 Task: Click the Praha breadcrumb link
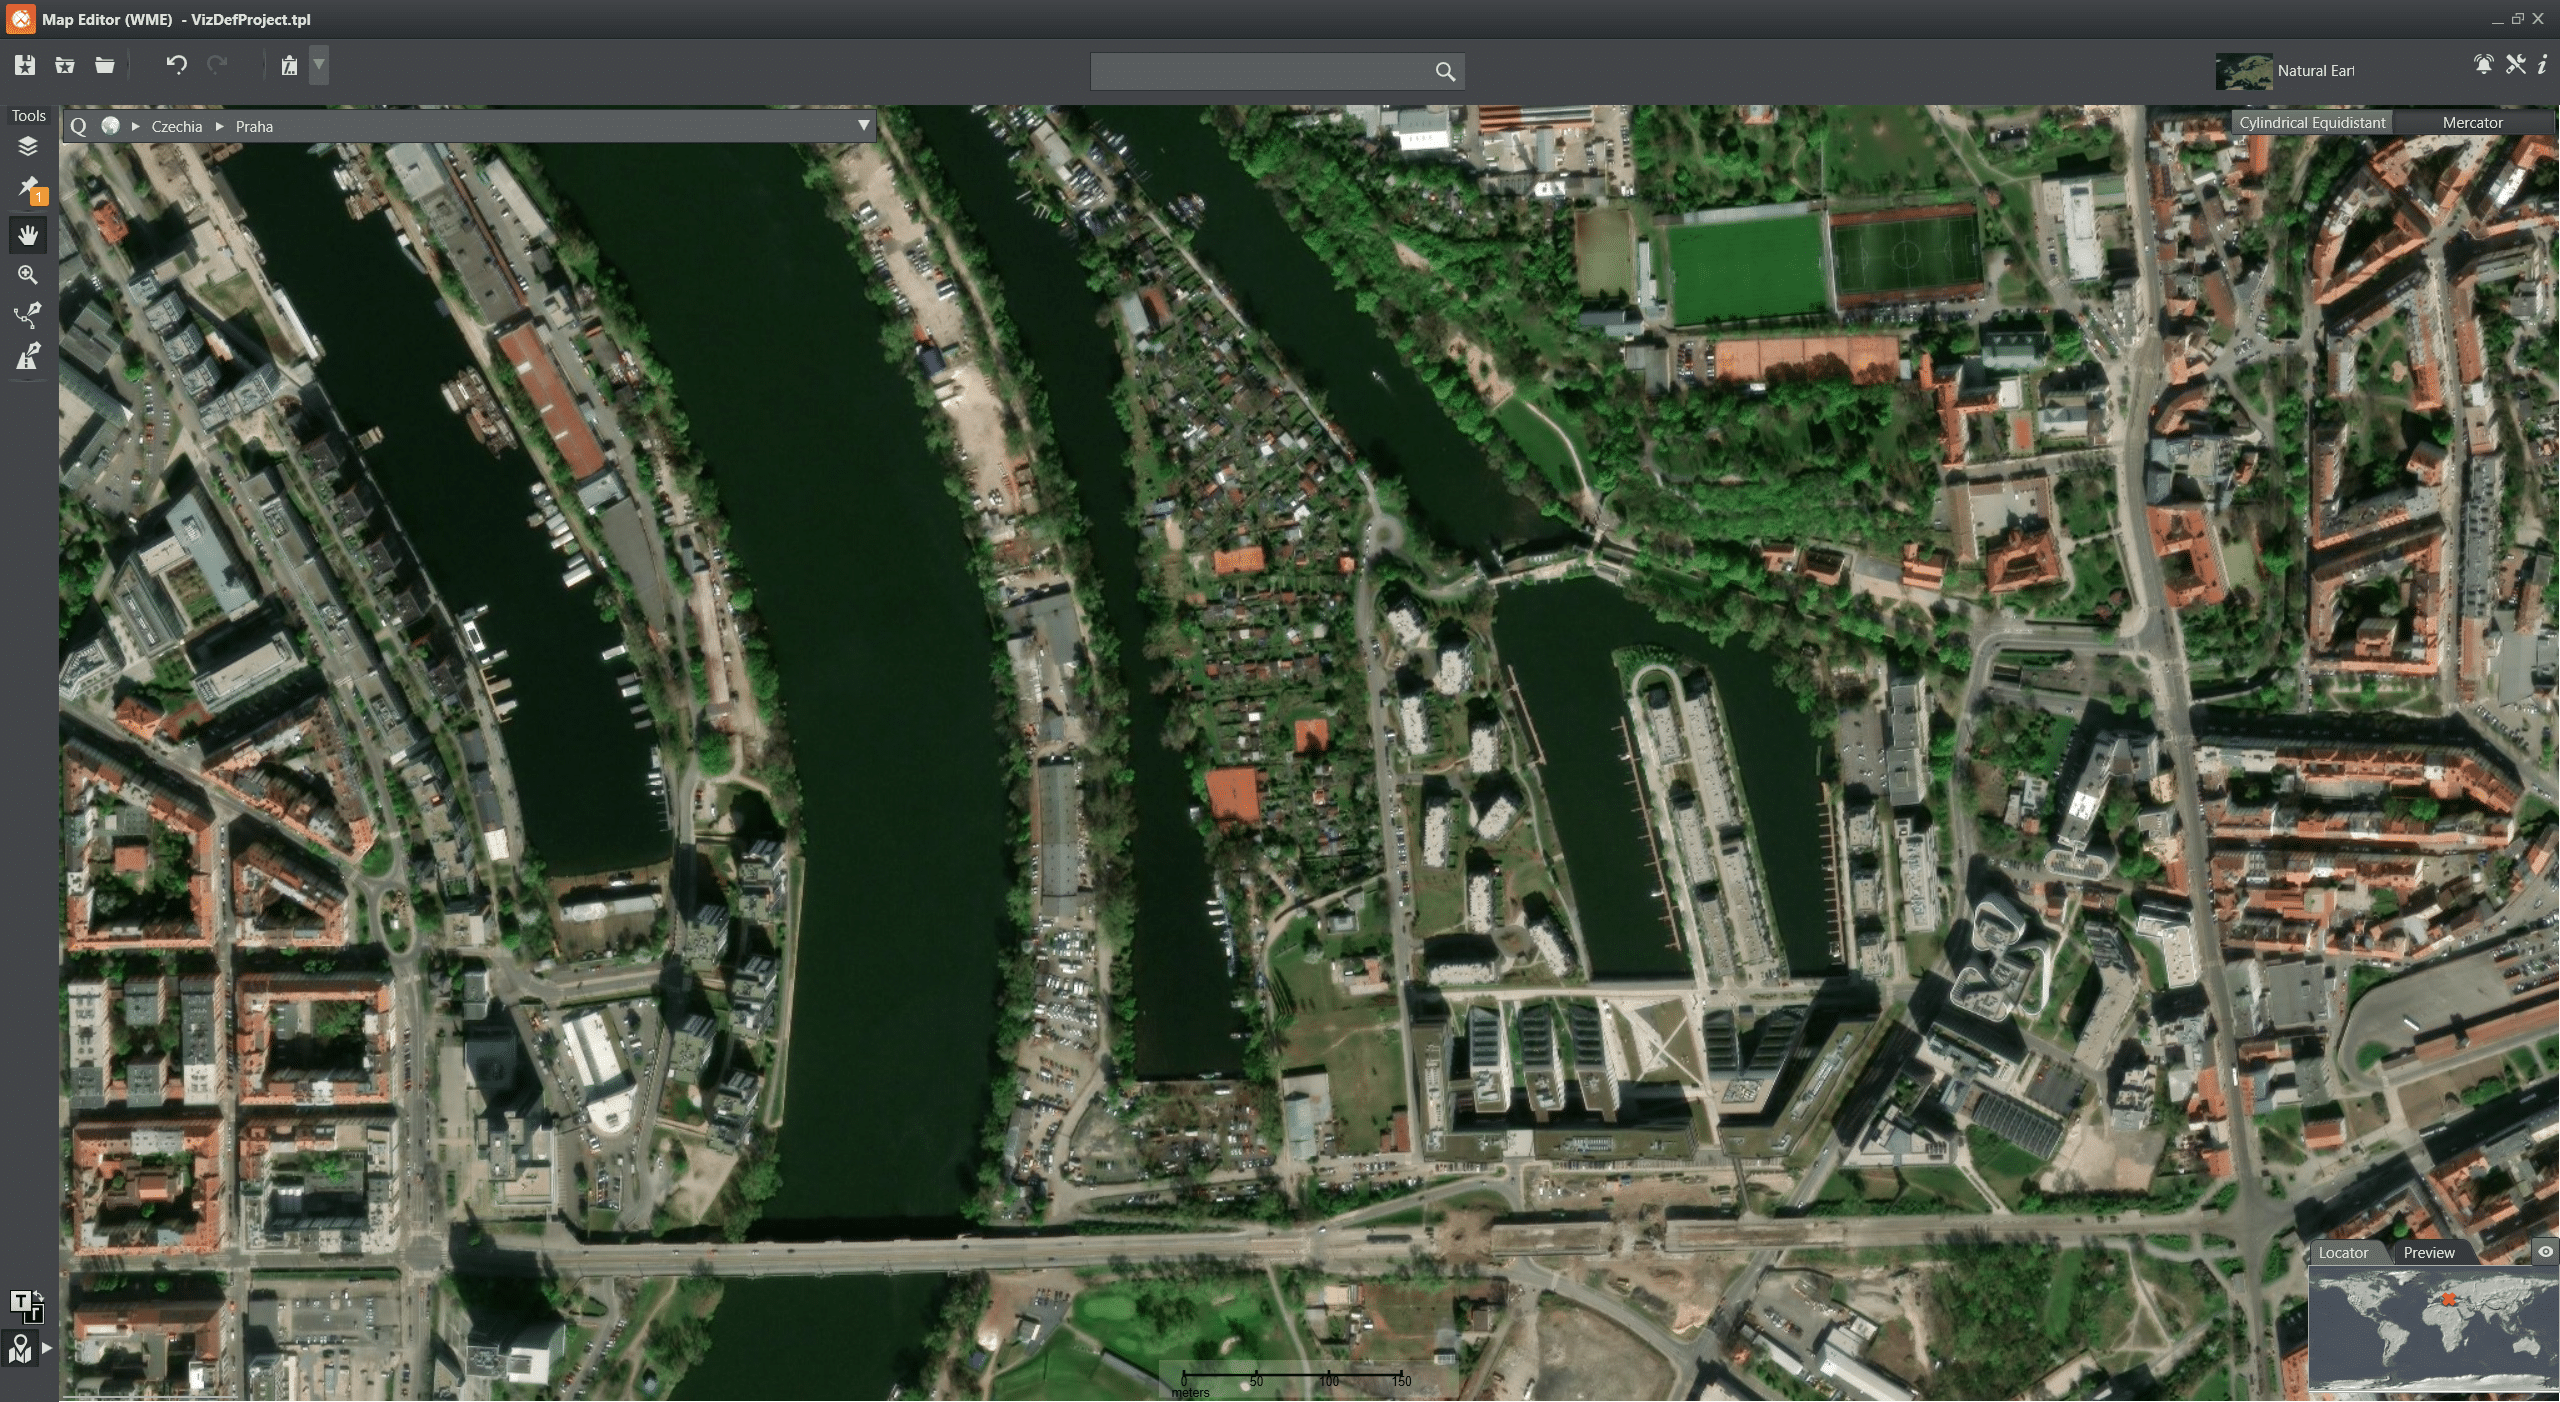tap(253, 126)
